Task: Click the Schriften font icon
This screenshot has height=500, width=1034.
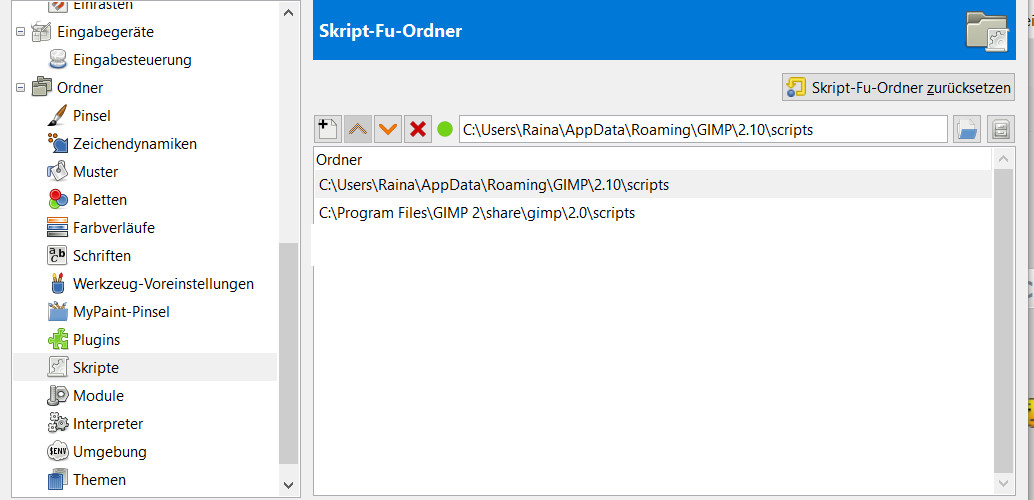Action: (58, 255)
